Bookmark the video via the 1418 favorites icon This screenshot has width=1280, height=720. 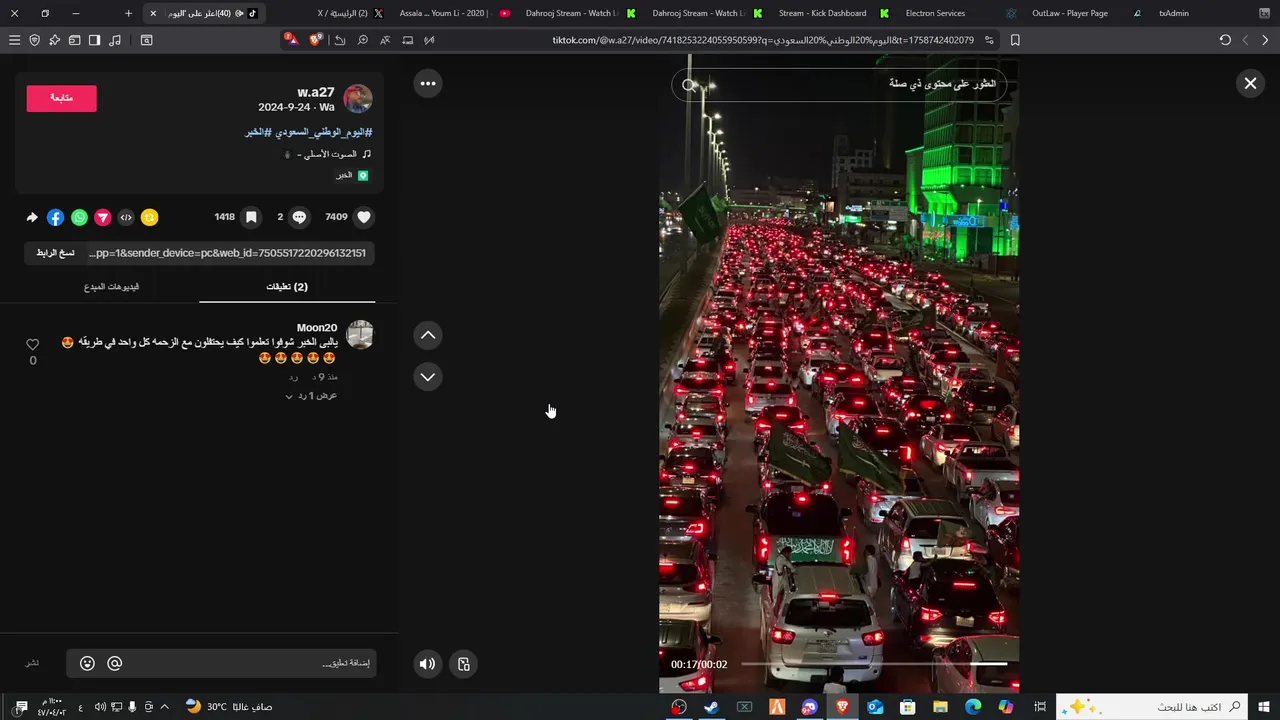click(251, 217)
